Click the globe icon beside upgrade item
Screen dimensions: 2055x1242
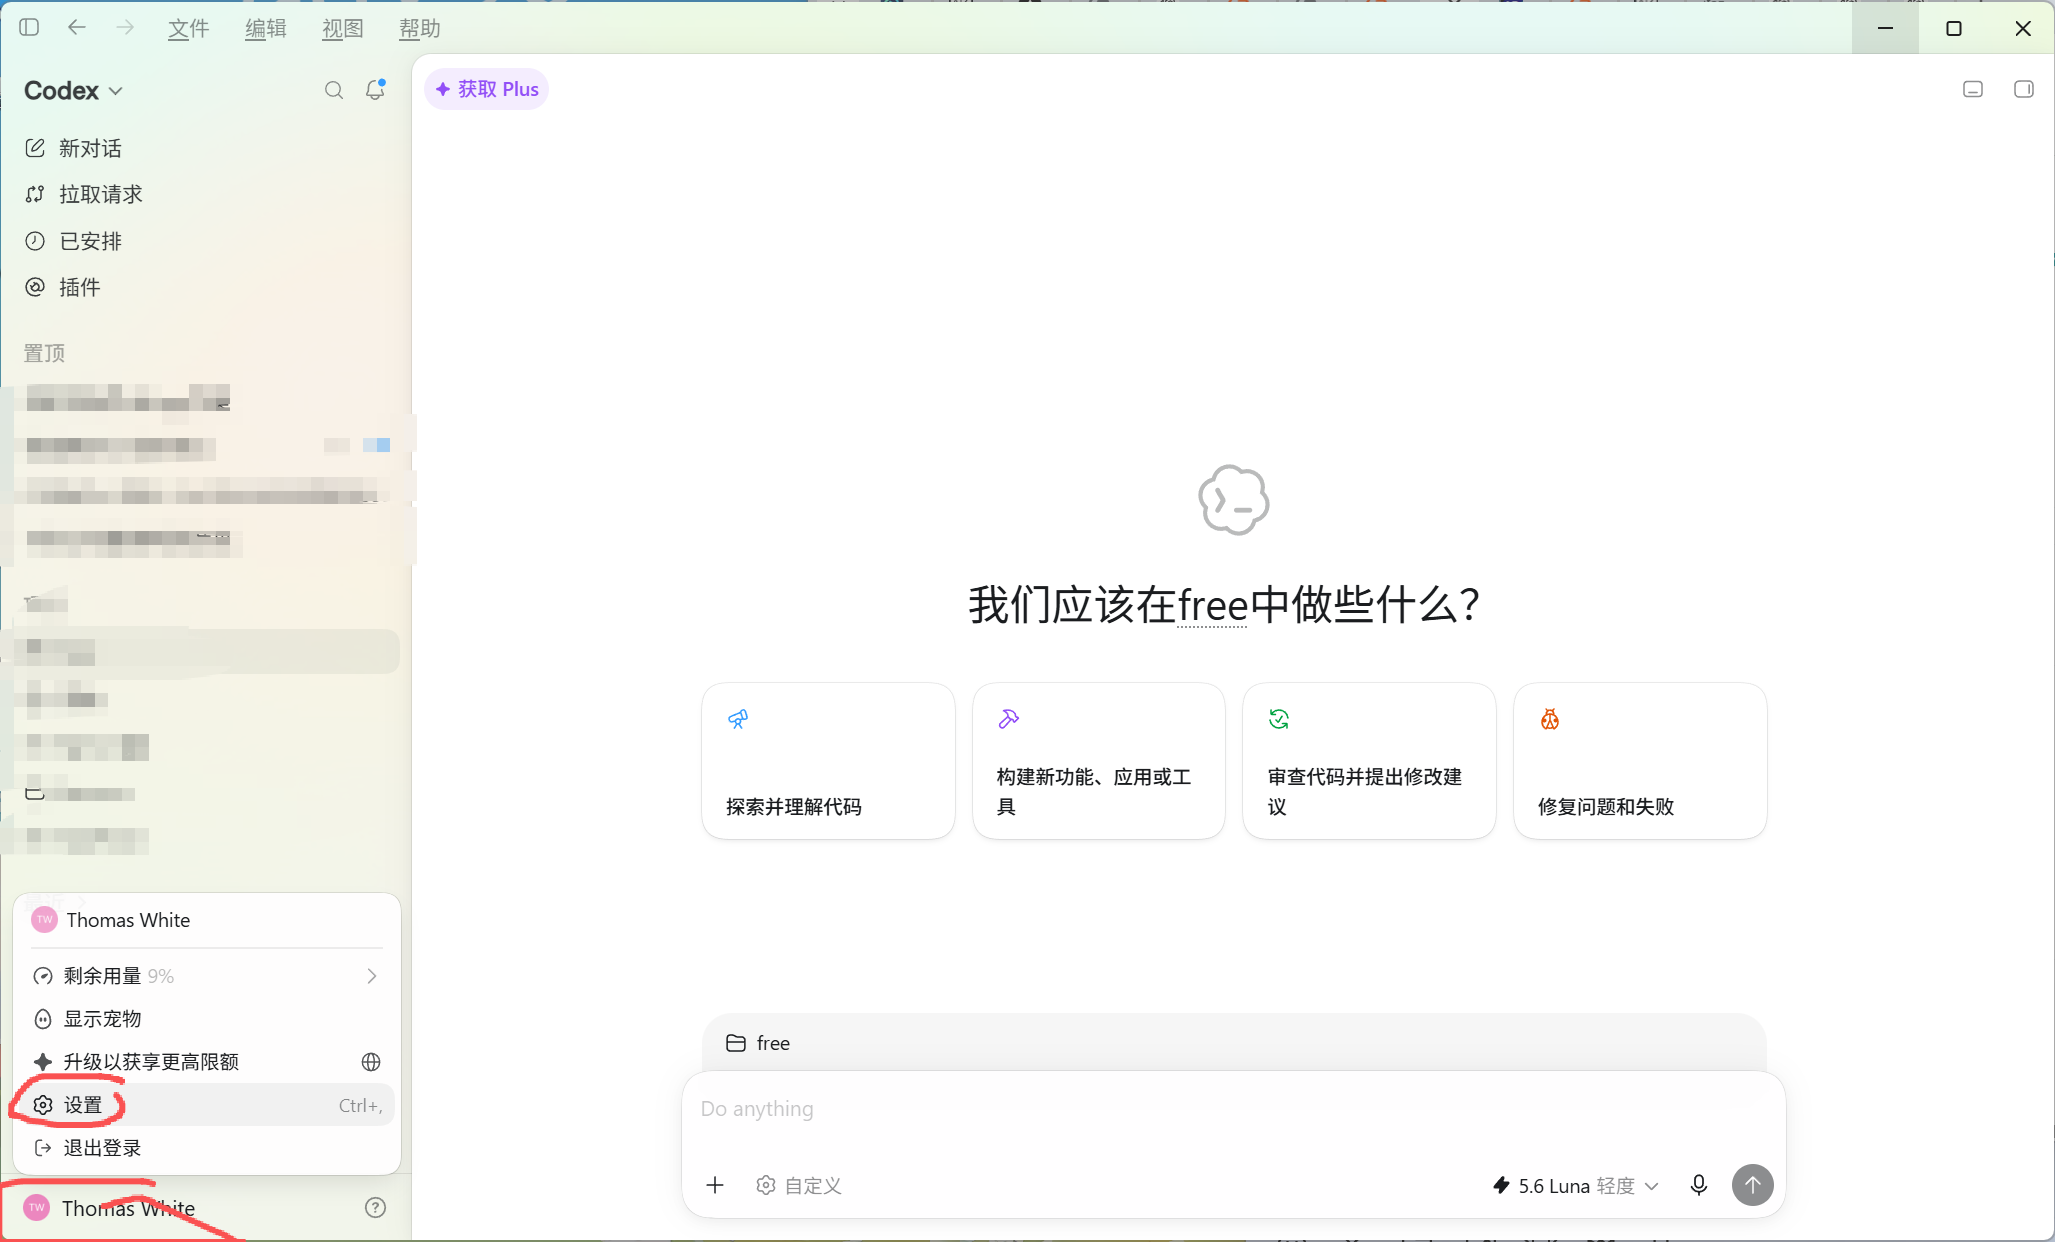click(371, 1062)
